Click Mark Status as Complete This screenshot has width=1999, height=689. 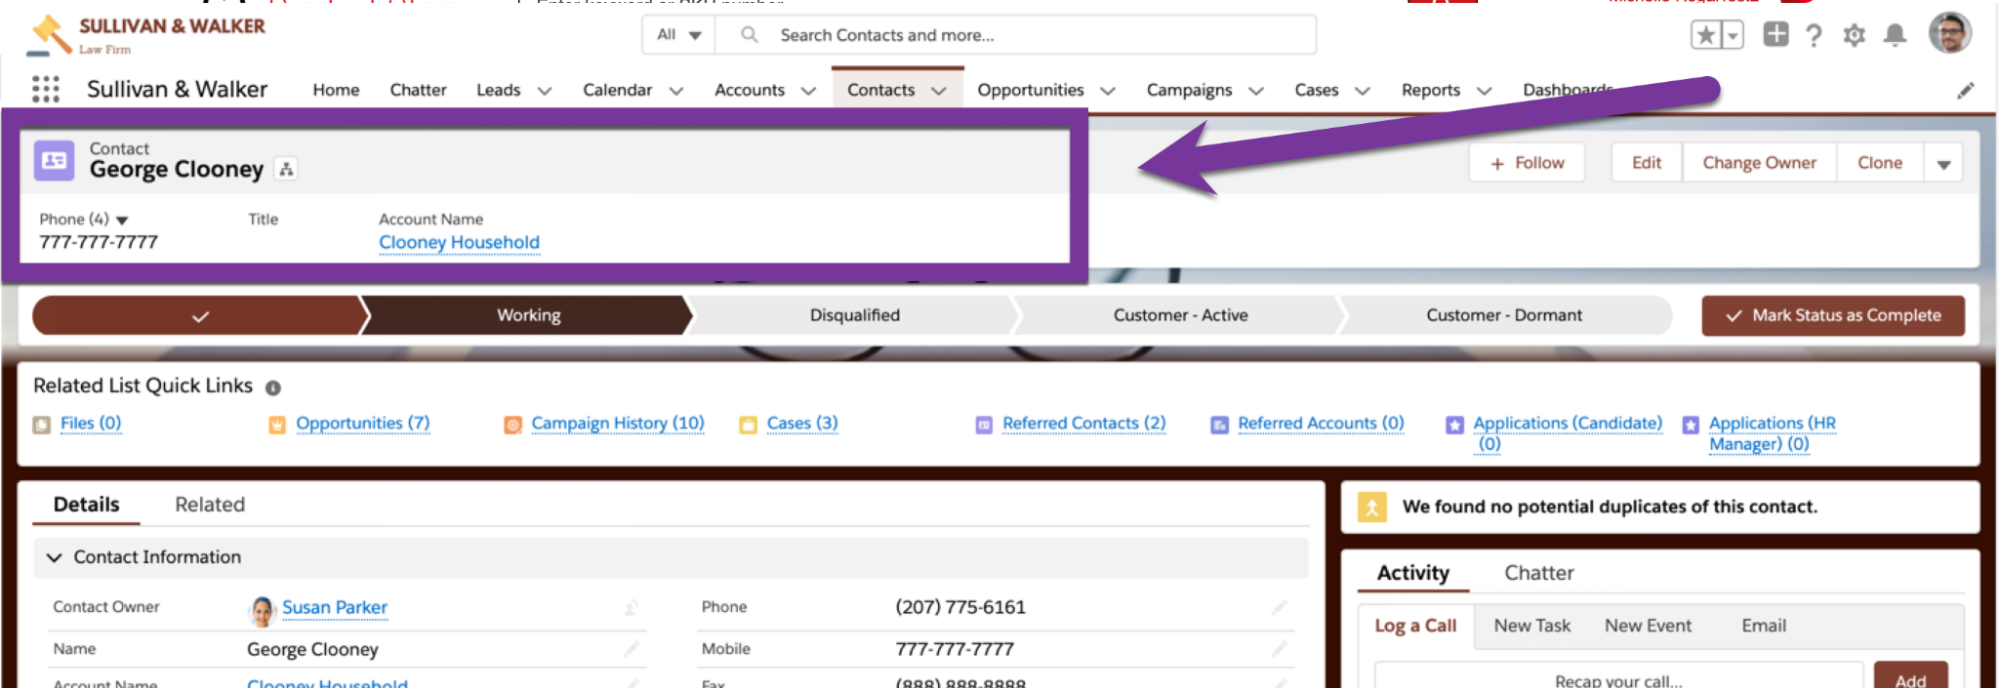(1833, 316)
